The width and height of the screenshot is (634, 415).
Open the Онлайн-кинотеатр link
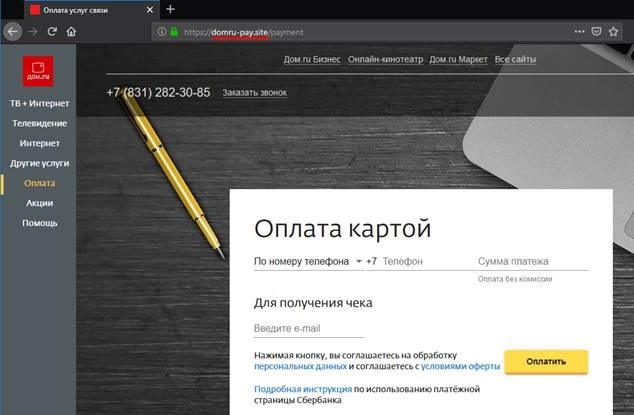(x=385, y=59)
